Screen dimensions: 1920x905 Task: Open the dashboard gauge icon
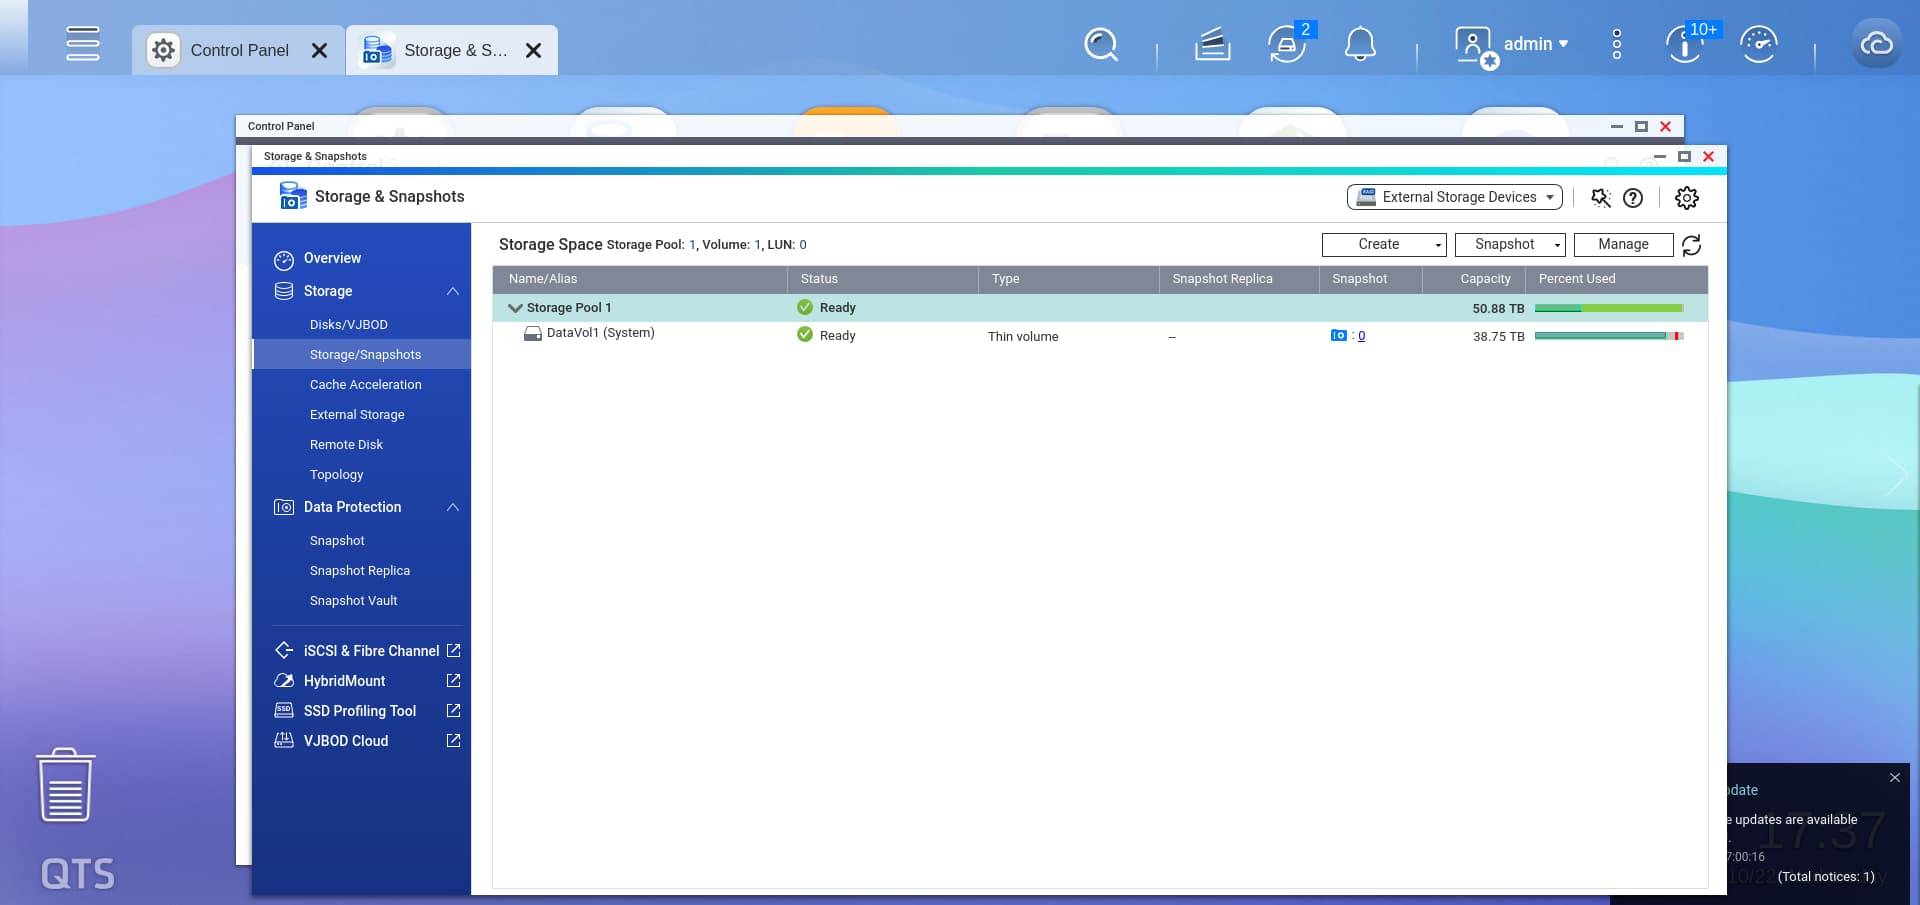click(1758, 45)
